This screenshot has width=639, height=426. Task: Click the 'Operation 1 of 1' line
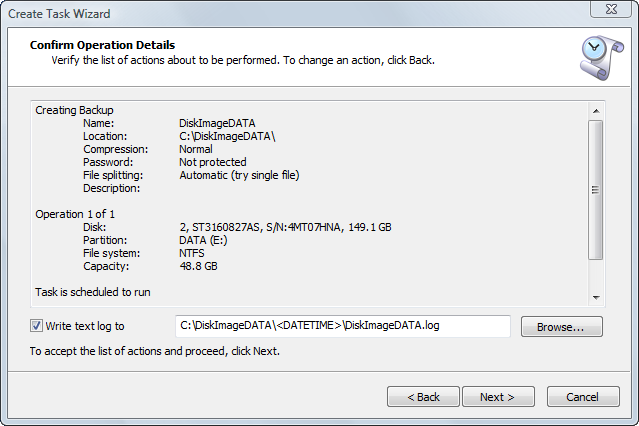[75, 214]
